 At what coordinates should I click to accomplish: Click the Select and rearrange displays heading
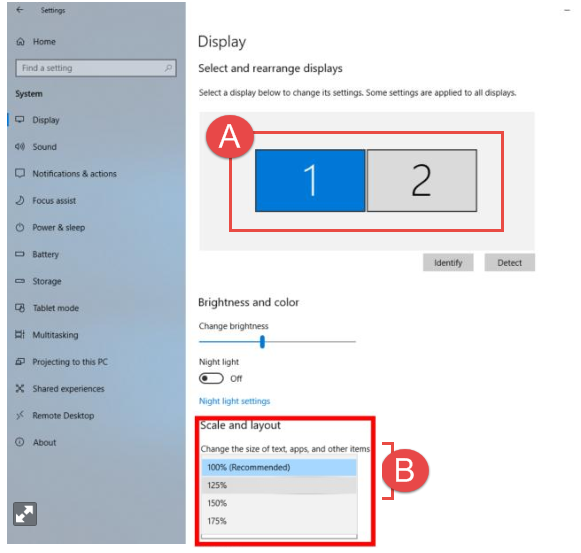[270, 69]
